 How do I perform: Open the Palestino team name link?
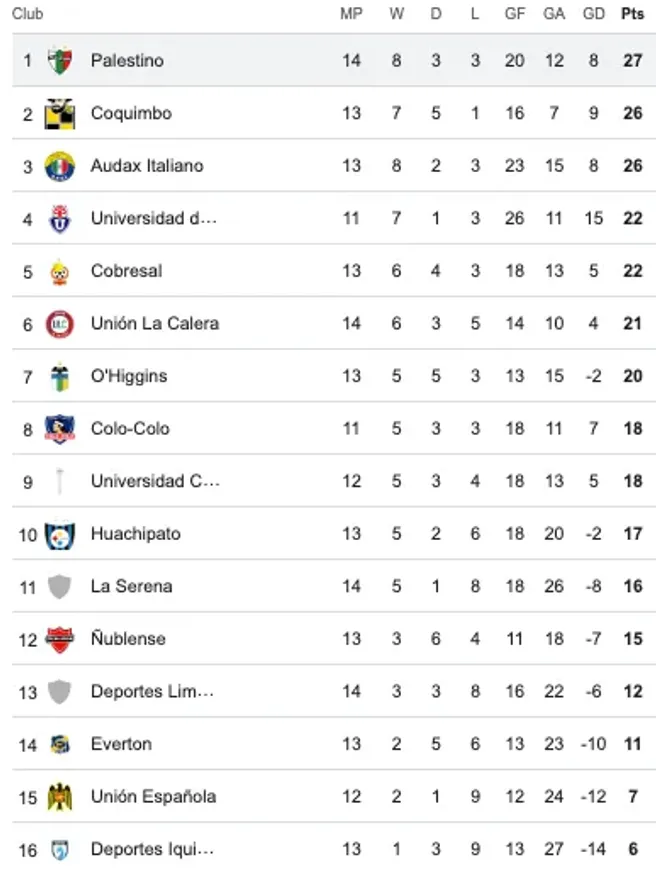coord(127,61)
